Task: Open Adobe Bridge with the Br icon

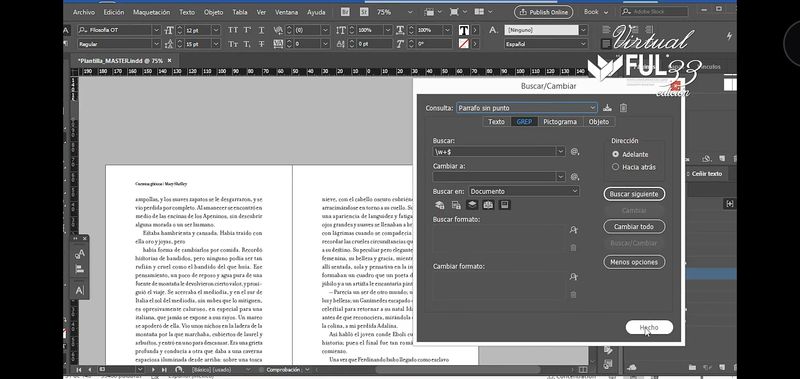Action: 345,12
